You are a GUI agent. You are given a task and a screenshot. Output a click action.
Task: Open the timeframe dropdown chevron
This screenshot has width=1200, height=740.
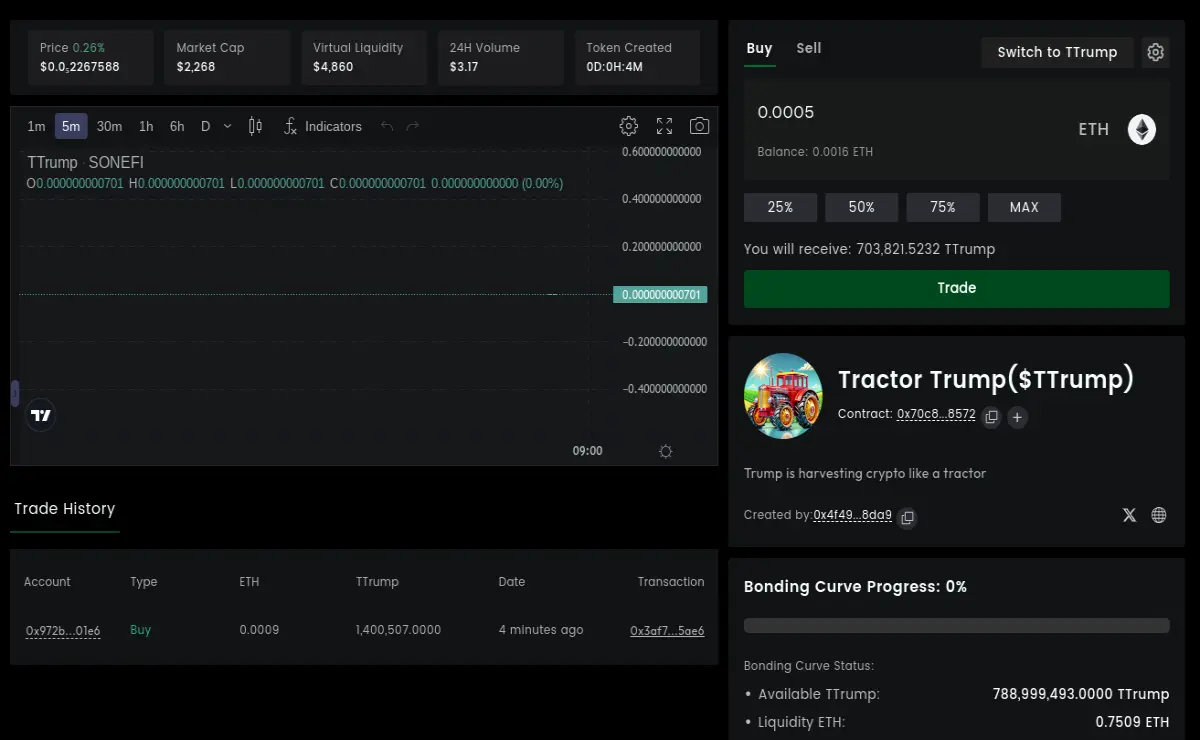coord(227,126)
